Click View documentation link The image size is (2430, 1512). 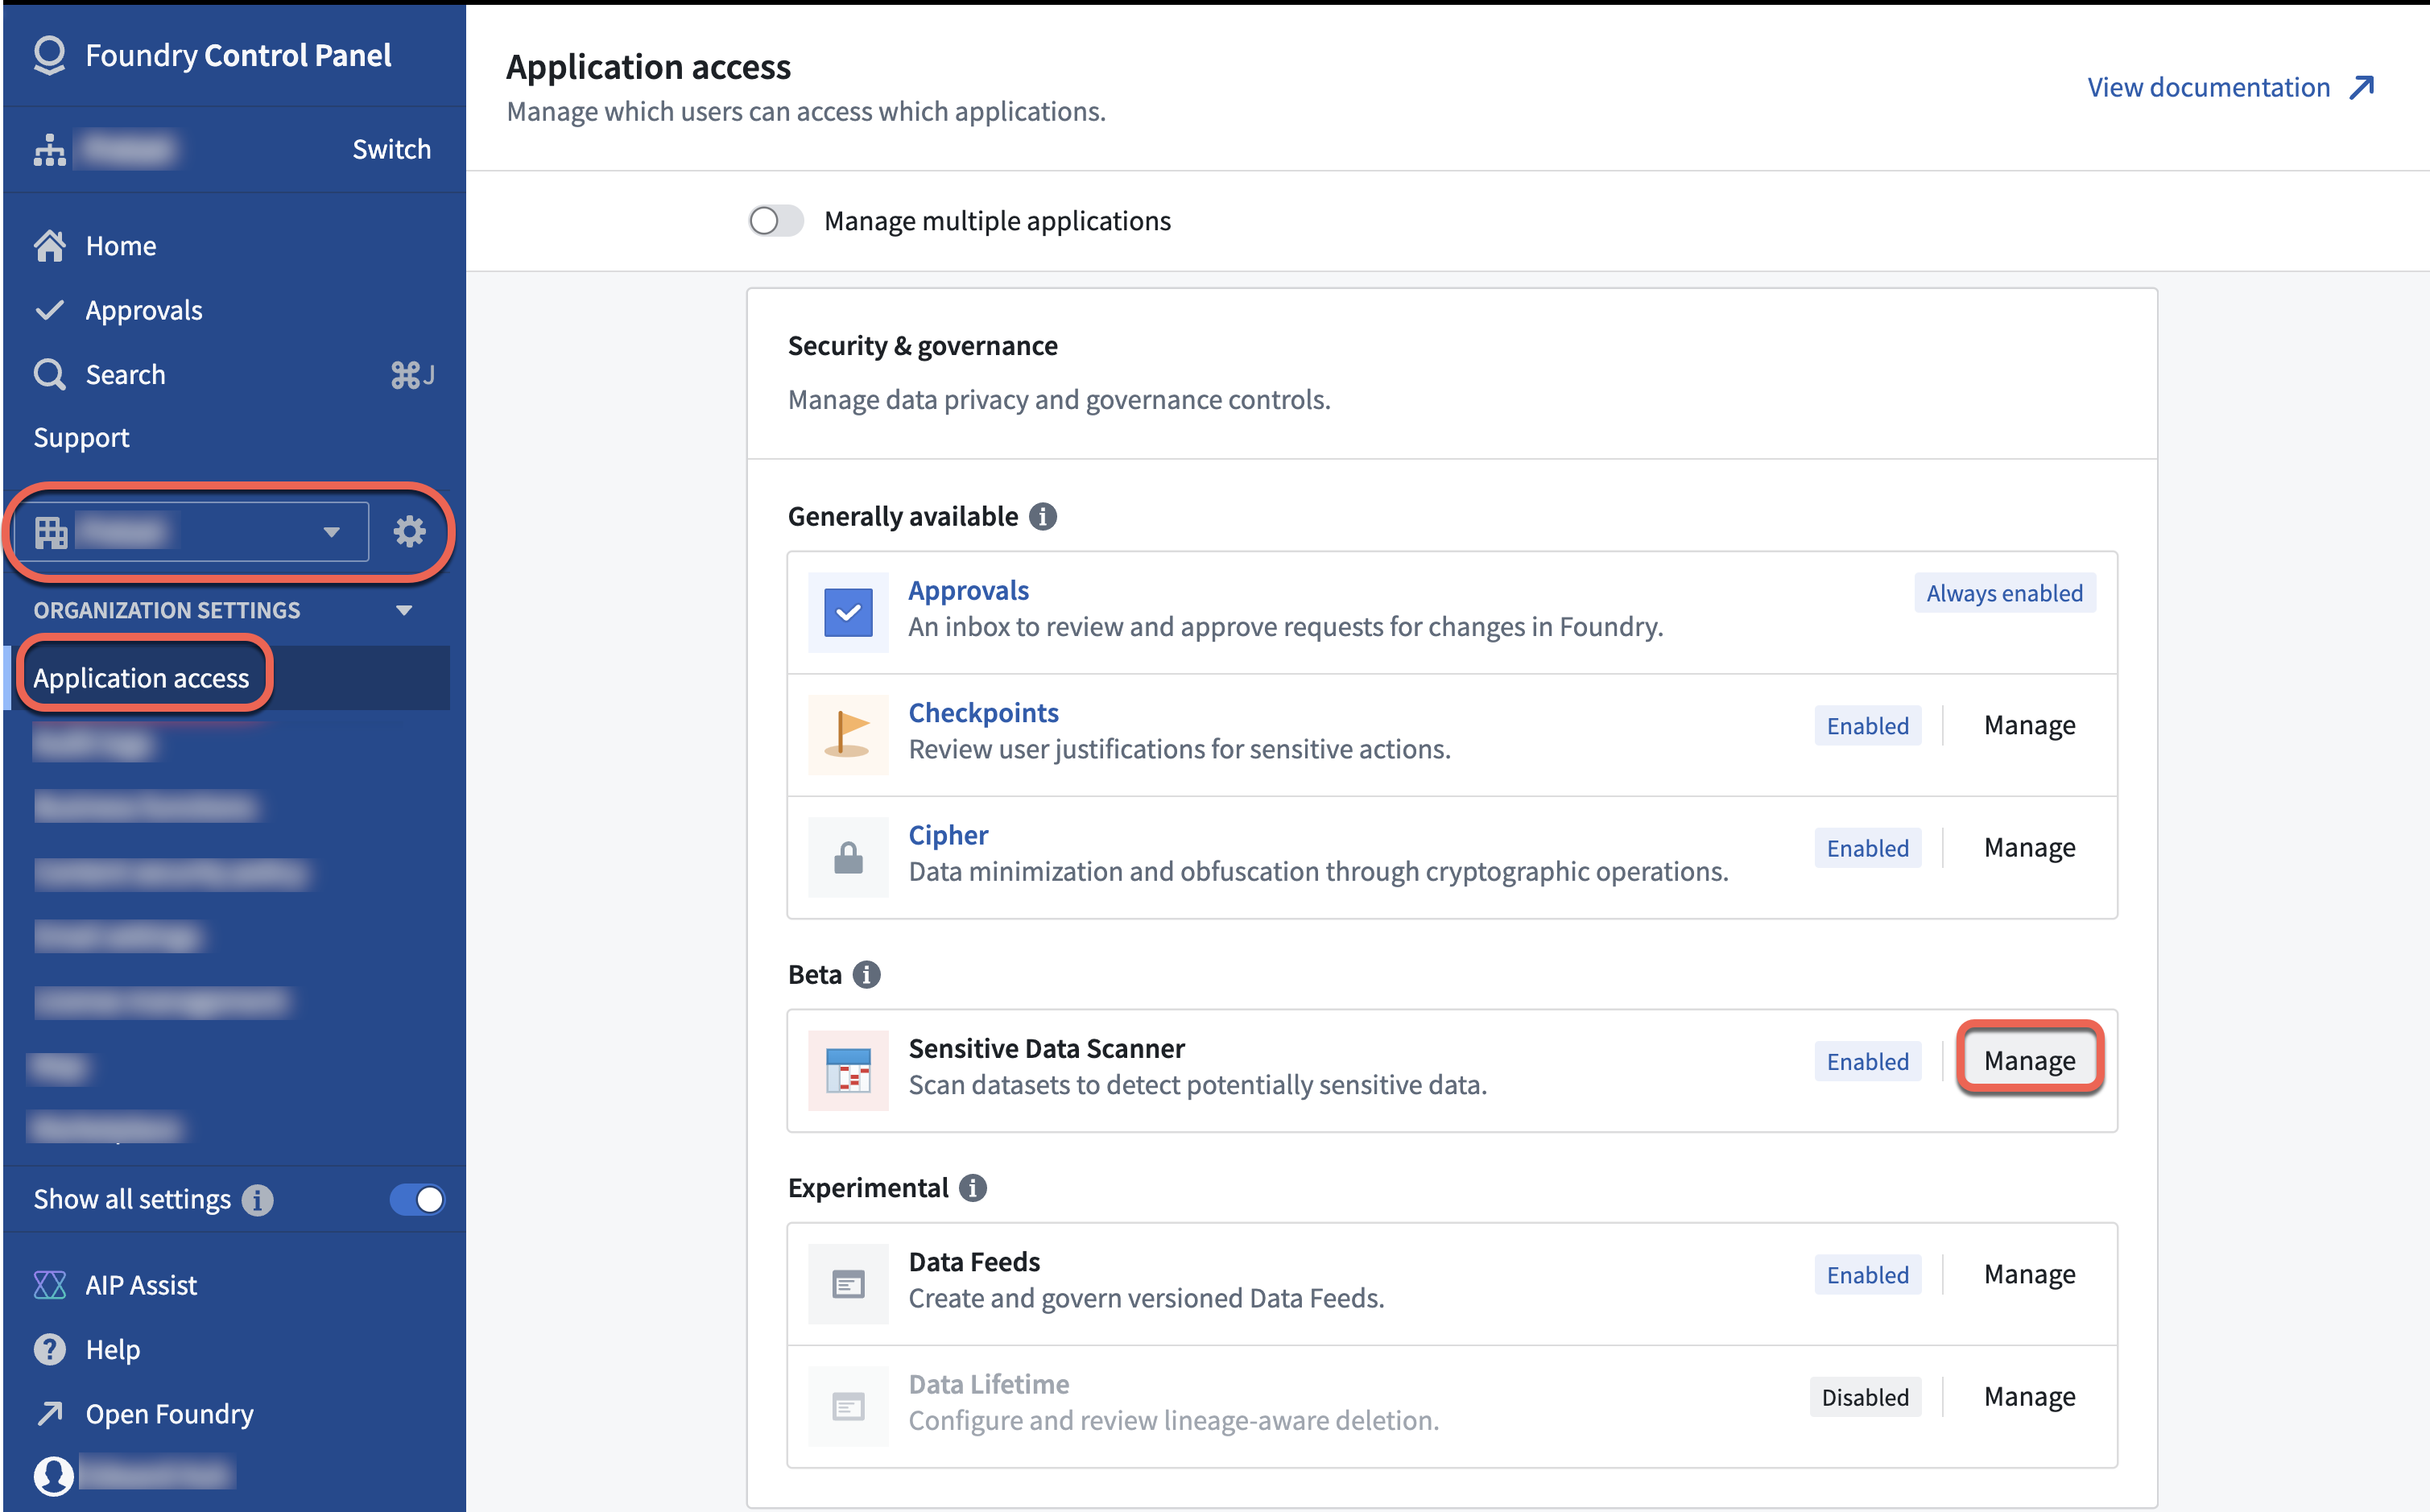2230,87
